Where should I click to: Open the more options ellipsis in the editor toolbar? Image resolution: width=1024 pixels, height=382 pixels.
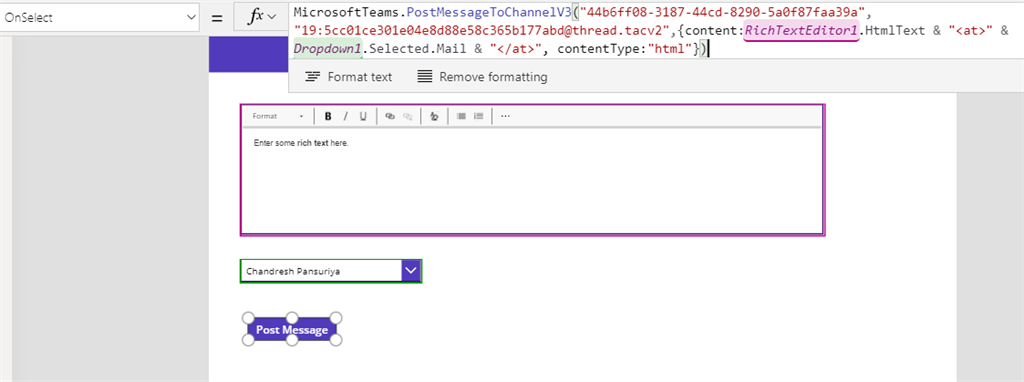[505, 116]
